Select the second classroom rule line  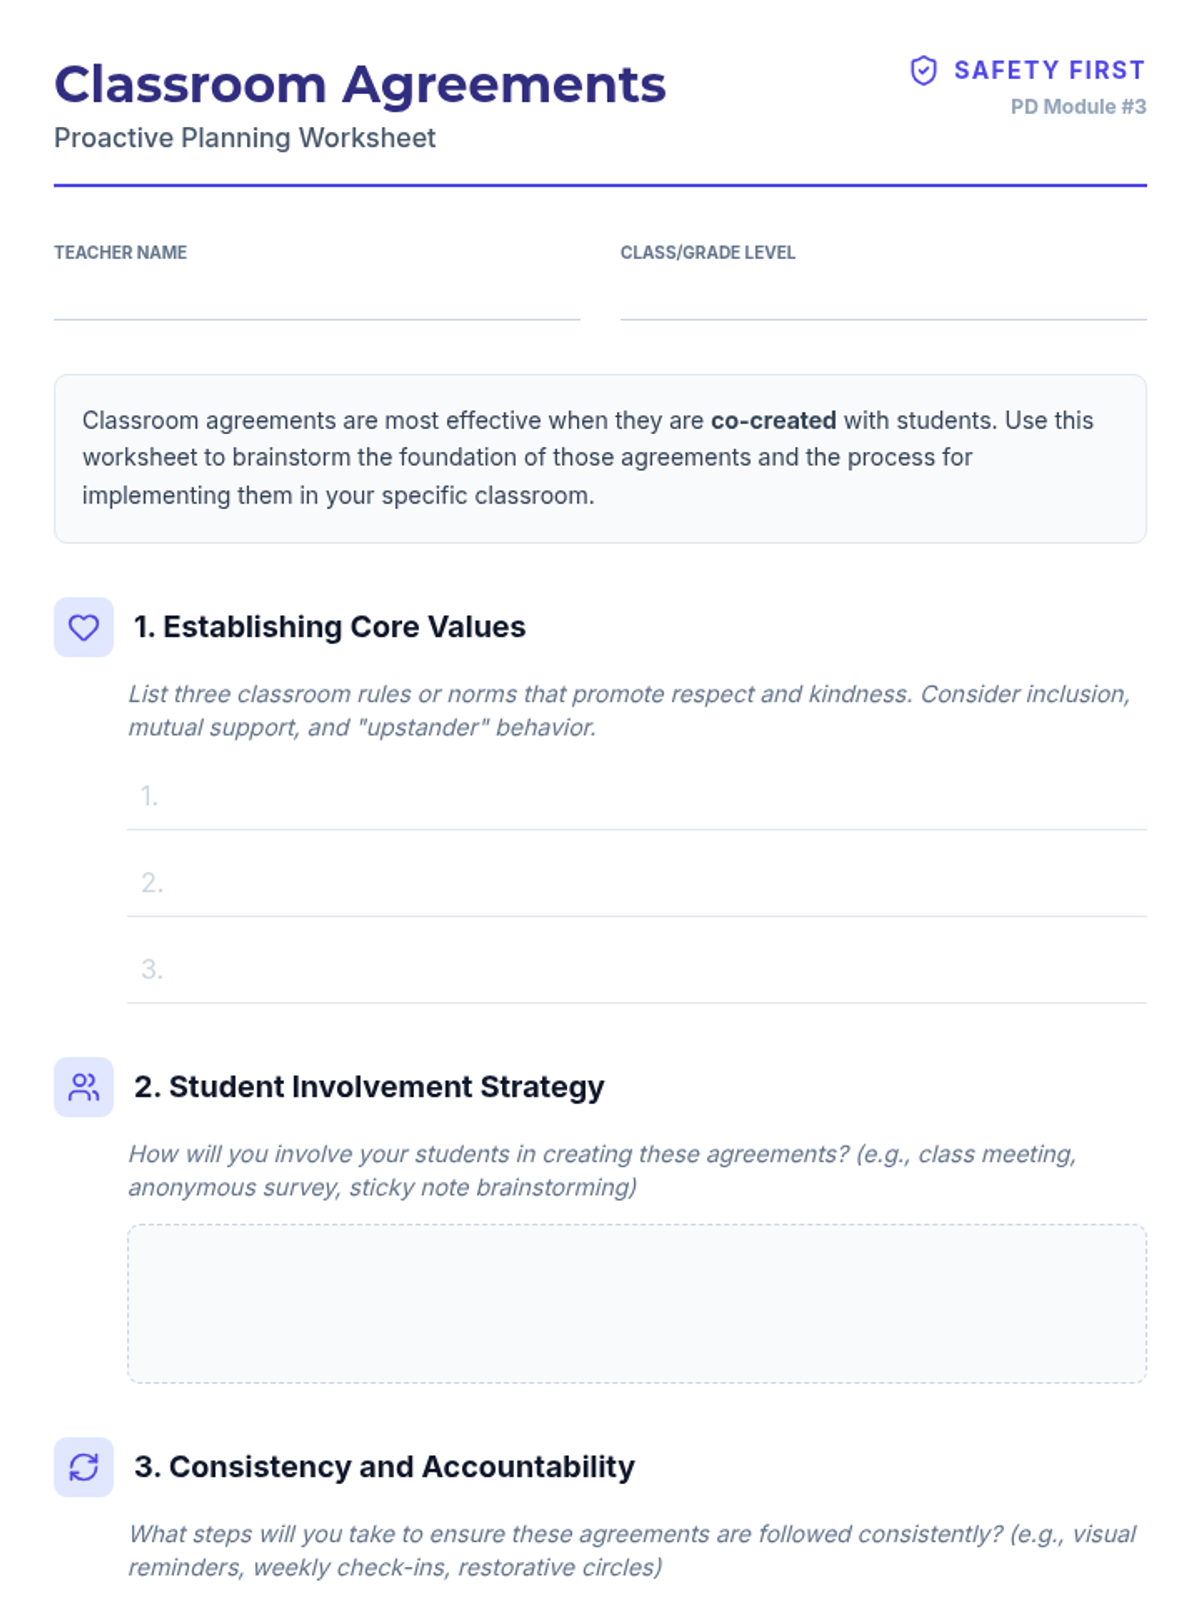click(637, 883)
